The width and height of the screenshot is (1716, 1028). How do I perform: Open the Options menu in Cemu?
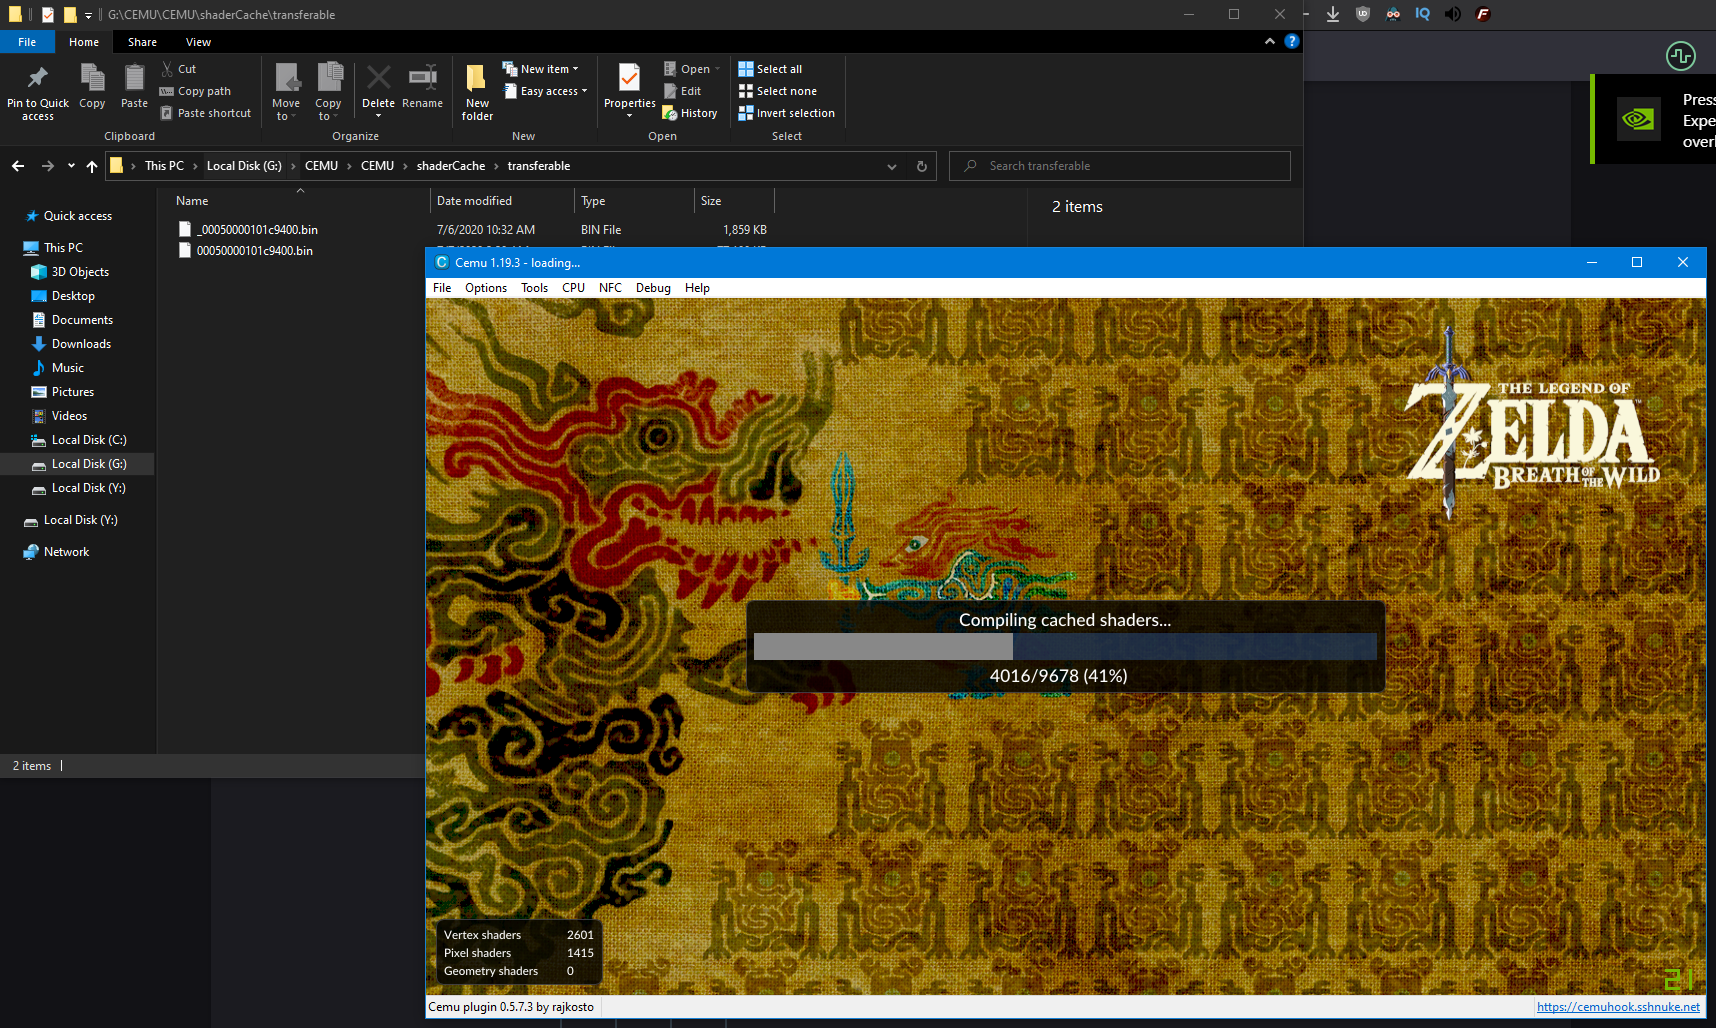486,288
